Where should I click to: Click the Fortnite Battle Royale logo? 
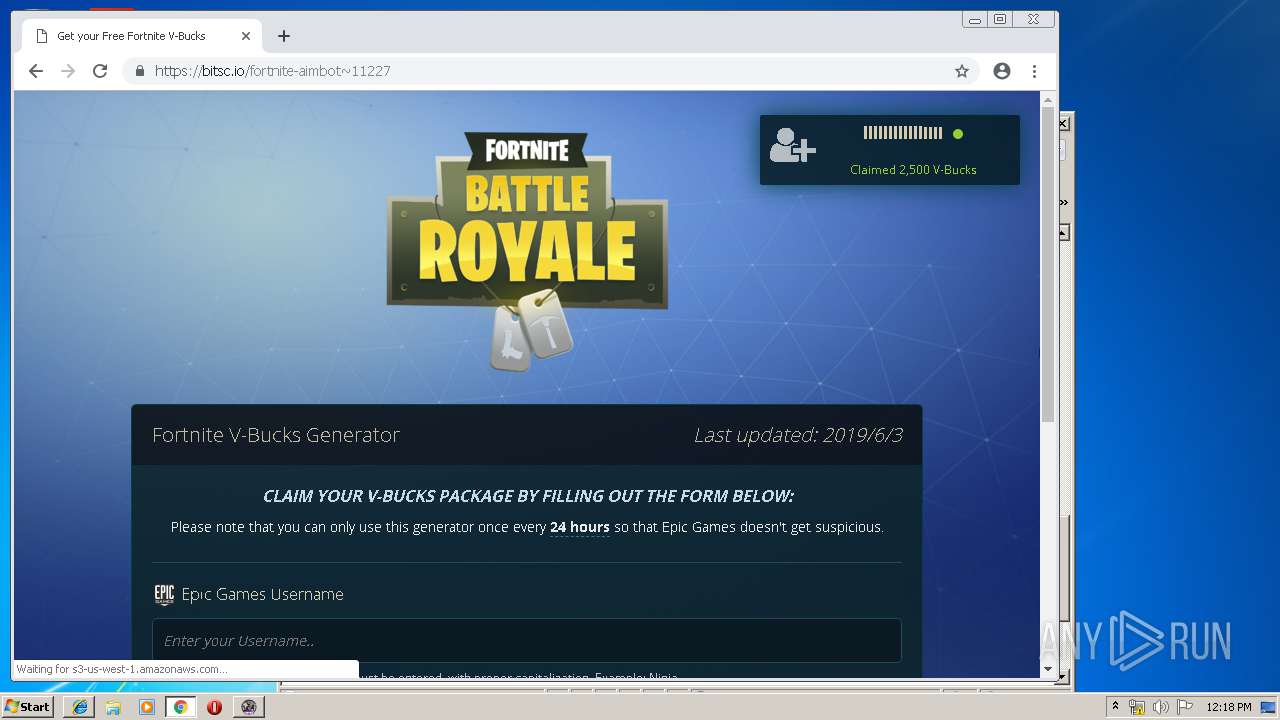coord(527,251)
